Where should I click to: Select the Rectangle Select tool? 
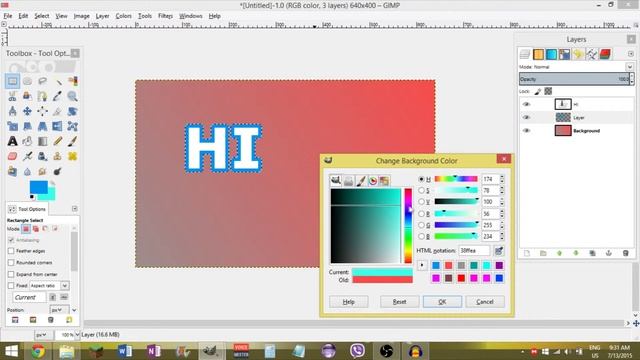[x=12, y=81]
